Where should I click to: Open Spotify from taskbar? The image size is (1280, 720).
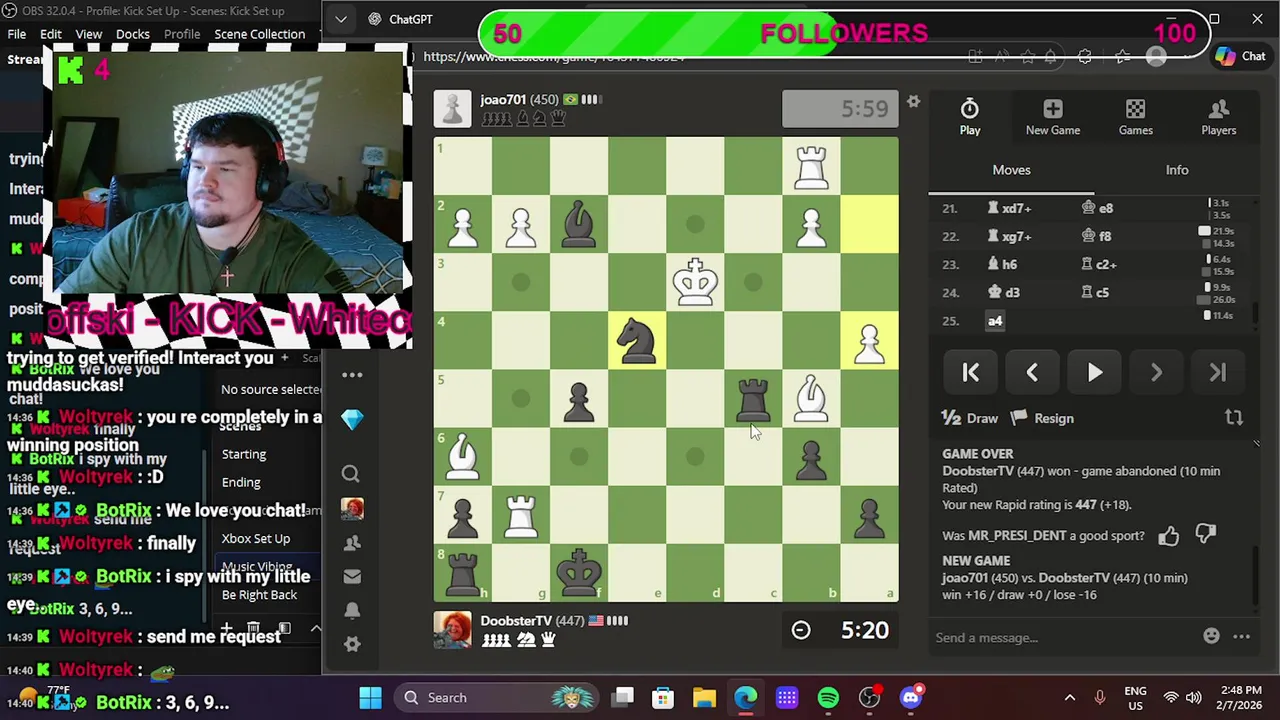[x=828, y=698]
